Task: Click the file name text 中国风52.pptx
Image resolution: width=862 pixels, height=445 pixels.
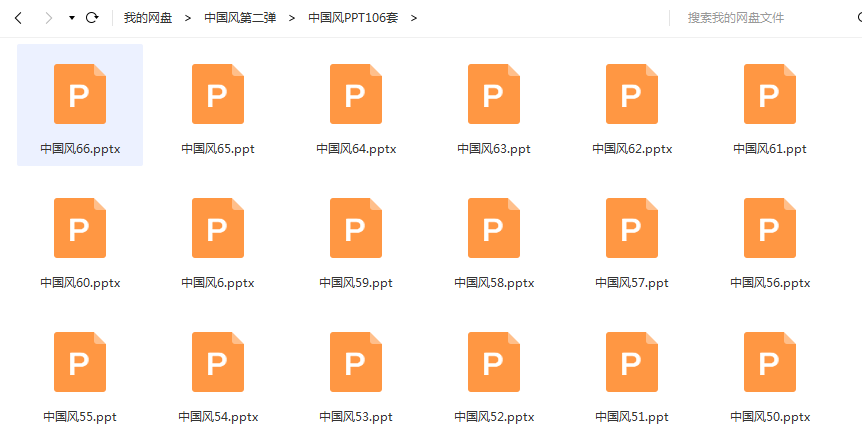Action: [494, 417]
